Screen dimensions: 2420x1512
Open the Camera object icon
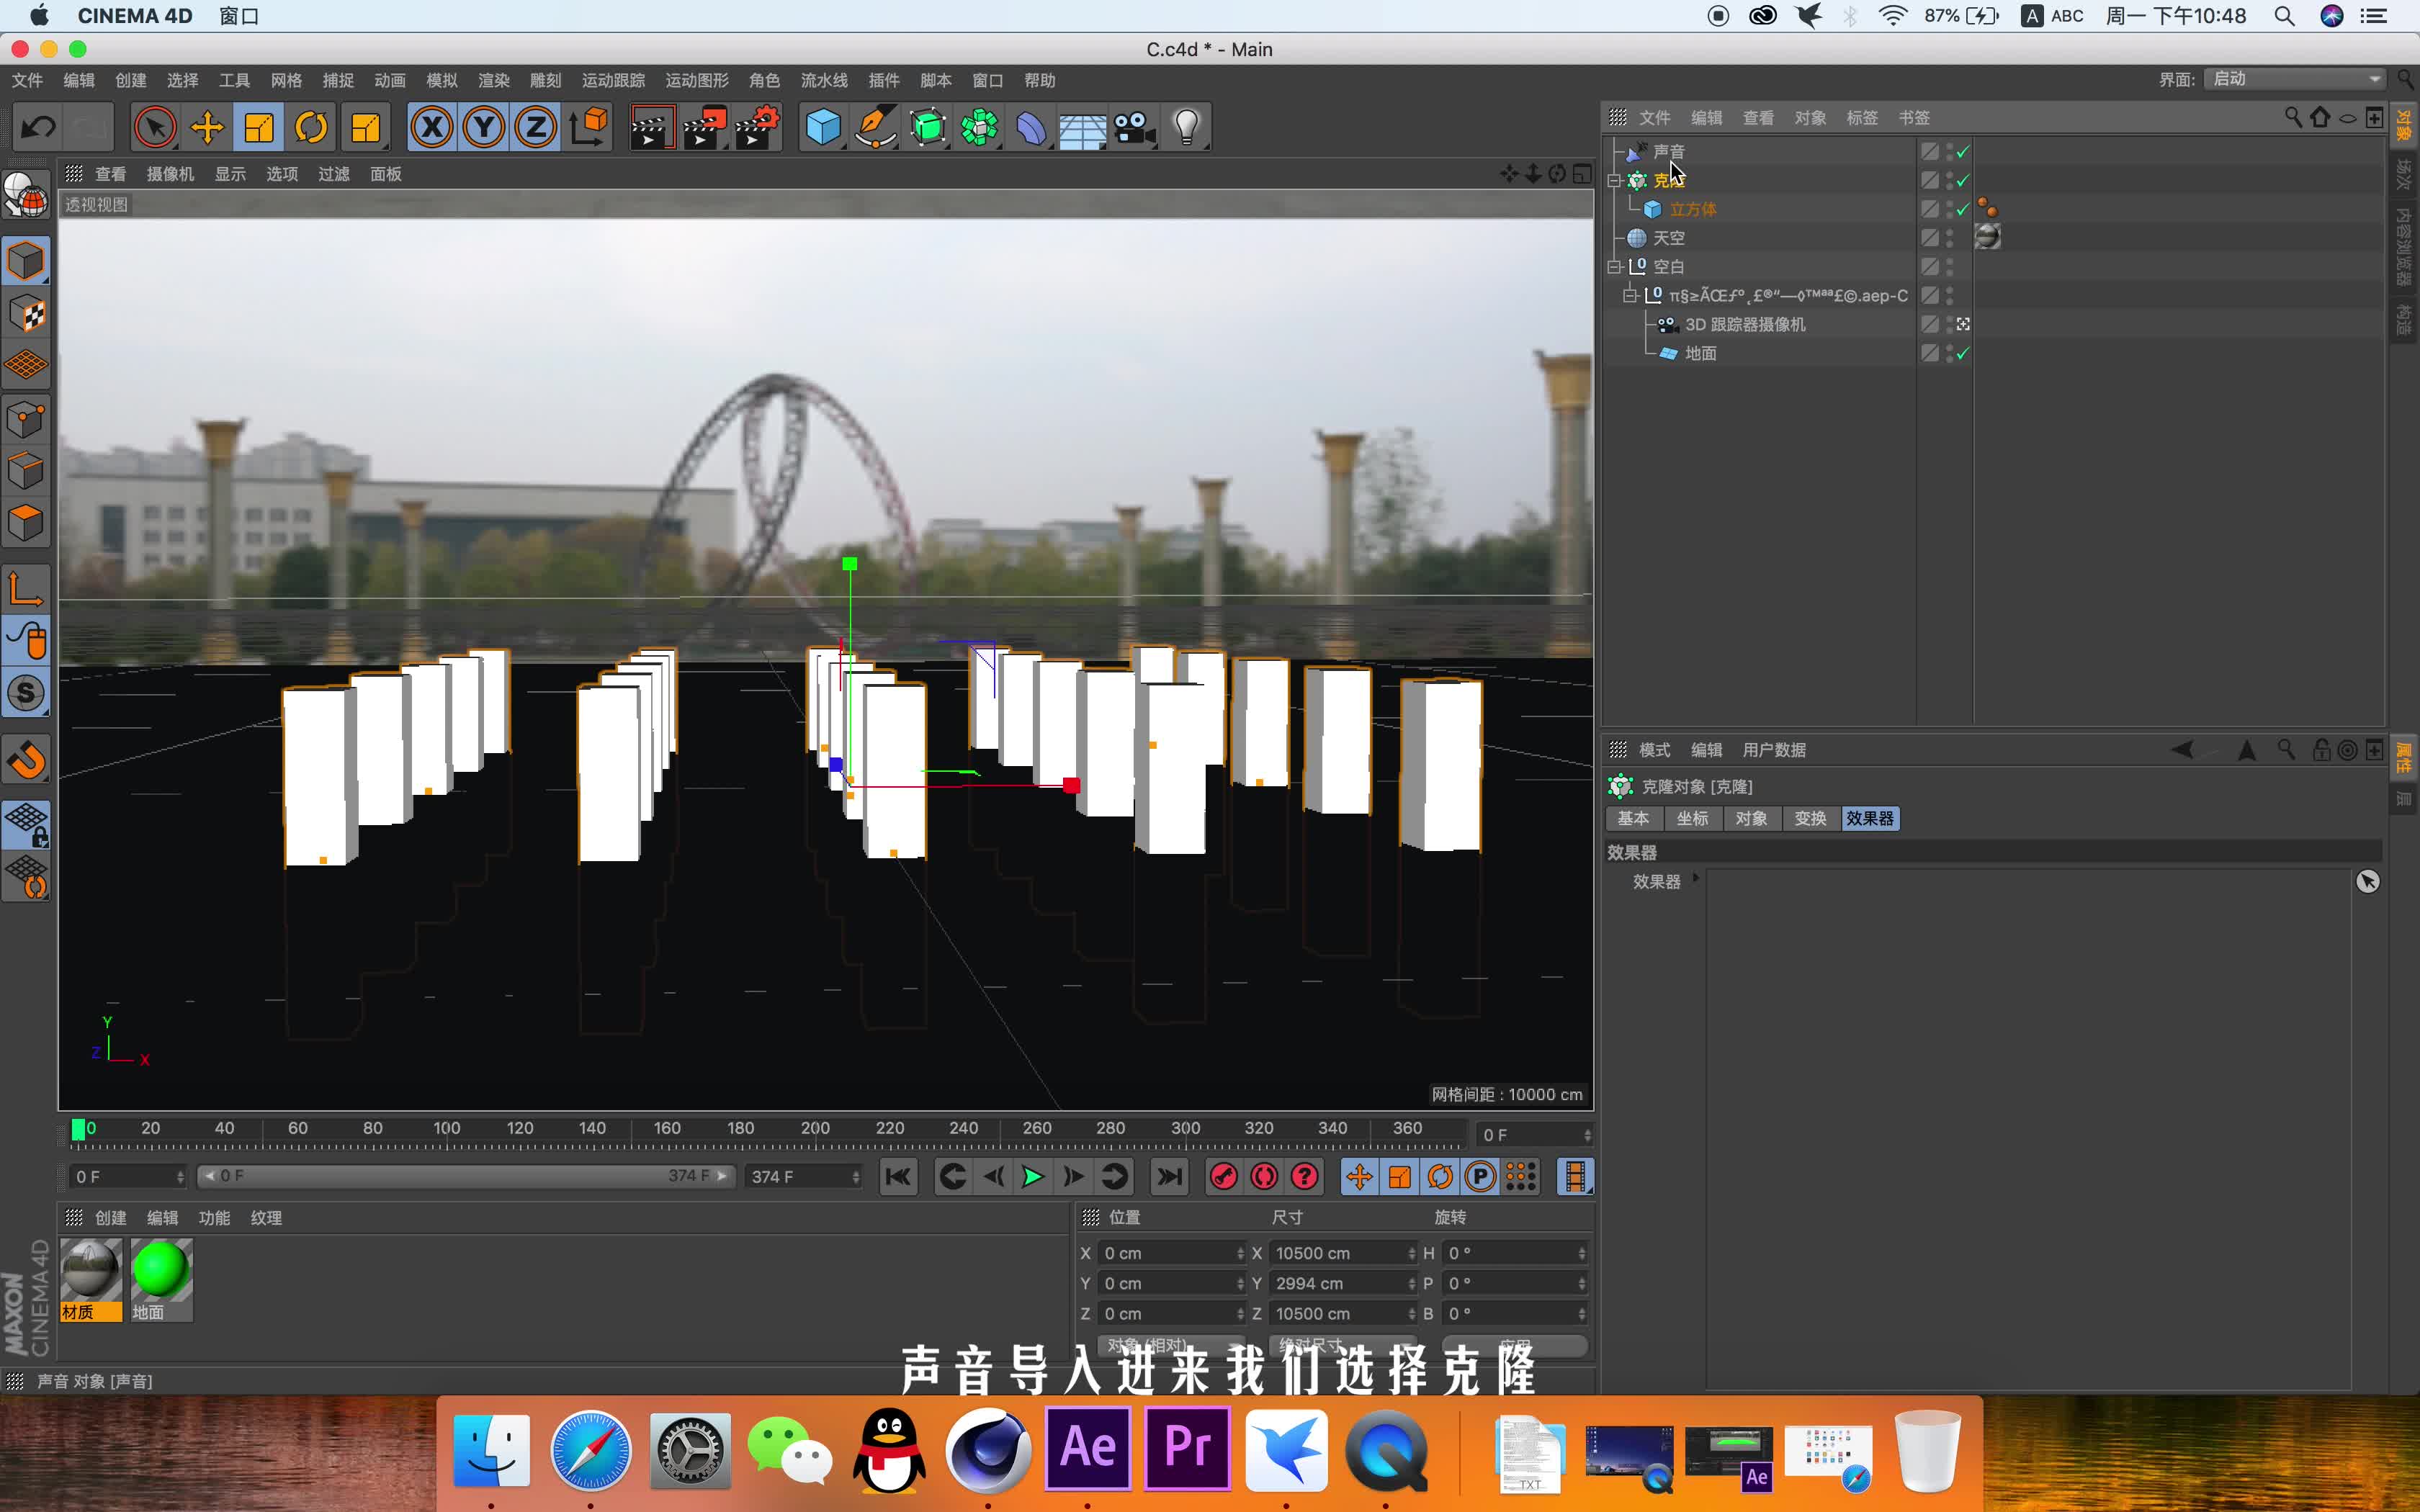pos(1134,128)
